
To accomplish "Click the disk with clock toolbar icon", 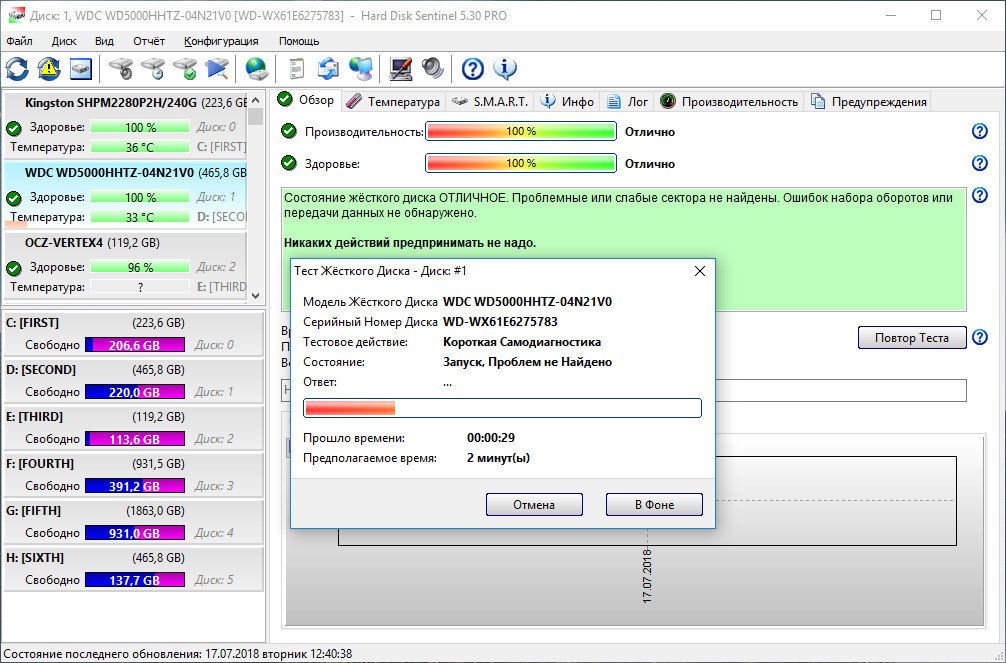I will tap(153, 69).
